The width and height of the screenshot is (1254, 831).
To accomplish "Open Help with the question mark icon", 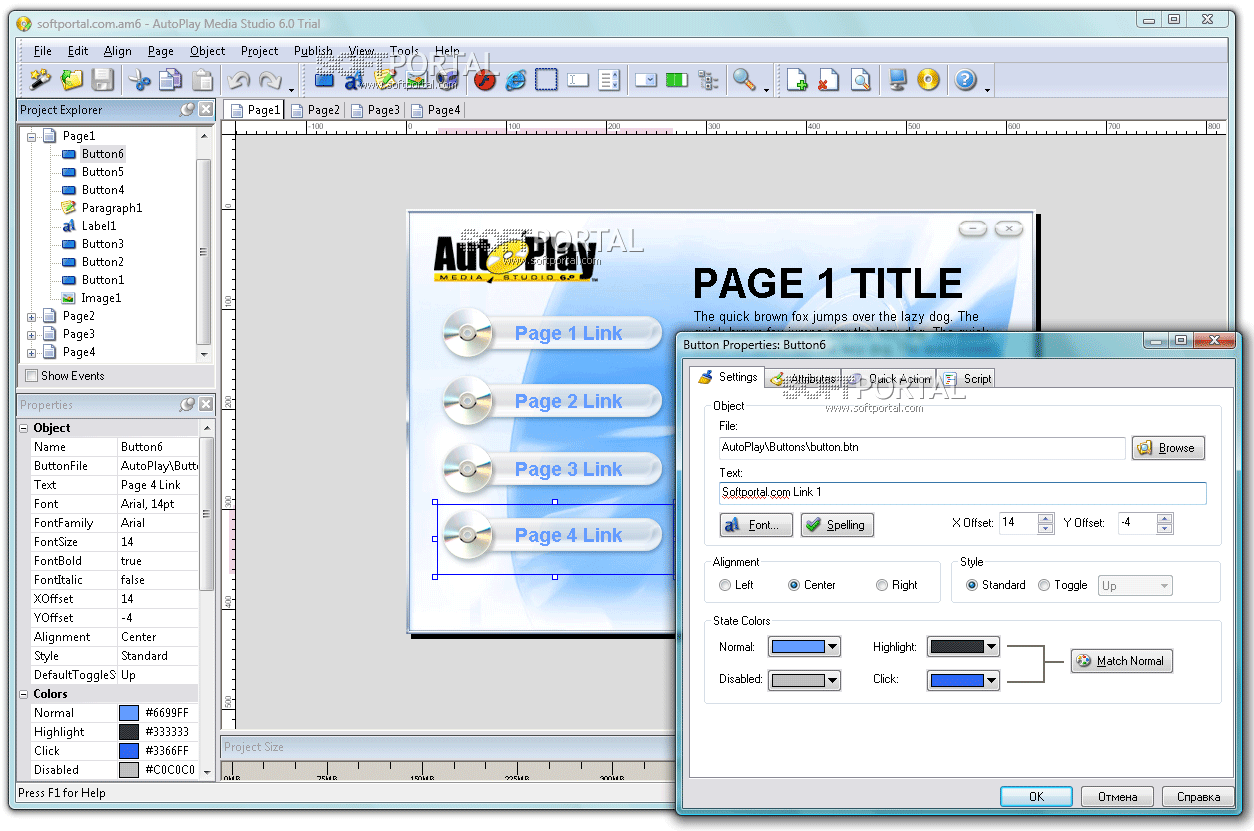I will click(x=965, y=80).
